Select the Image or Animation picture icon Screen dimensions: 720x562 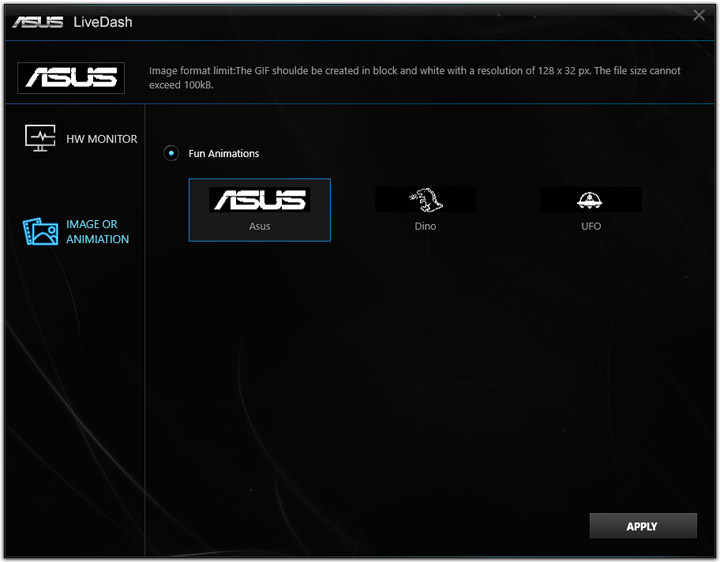(x=40, y=231)
